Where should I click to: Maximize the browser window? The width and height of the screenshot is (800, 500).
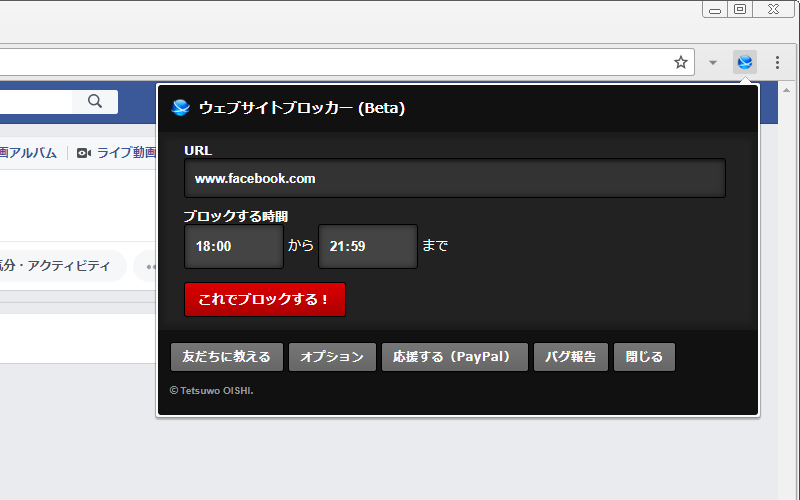(x=740, y=9)
